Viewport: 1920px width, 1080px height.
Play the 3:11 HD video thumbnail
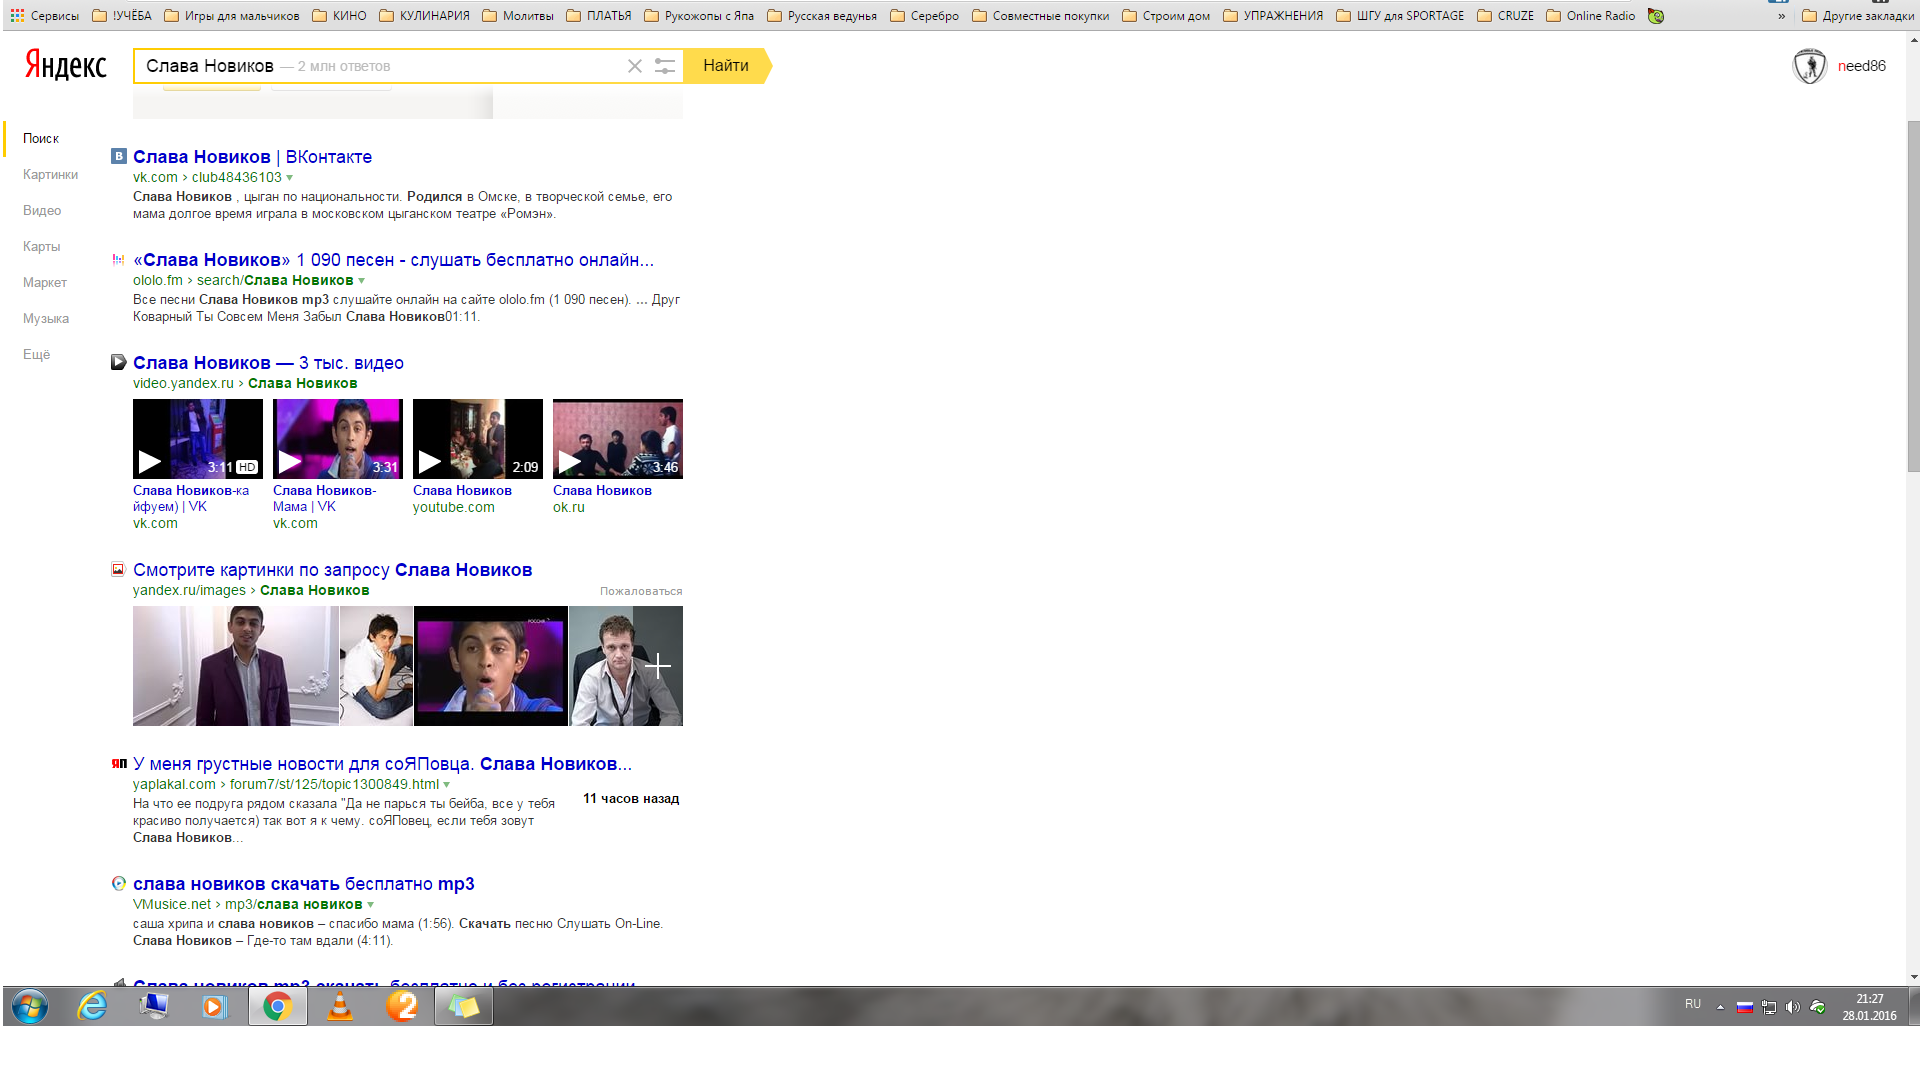198,439
